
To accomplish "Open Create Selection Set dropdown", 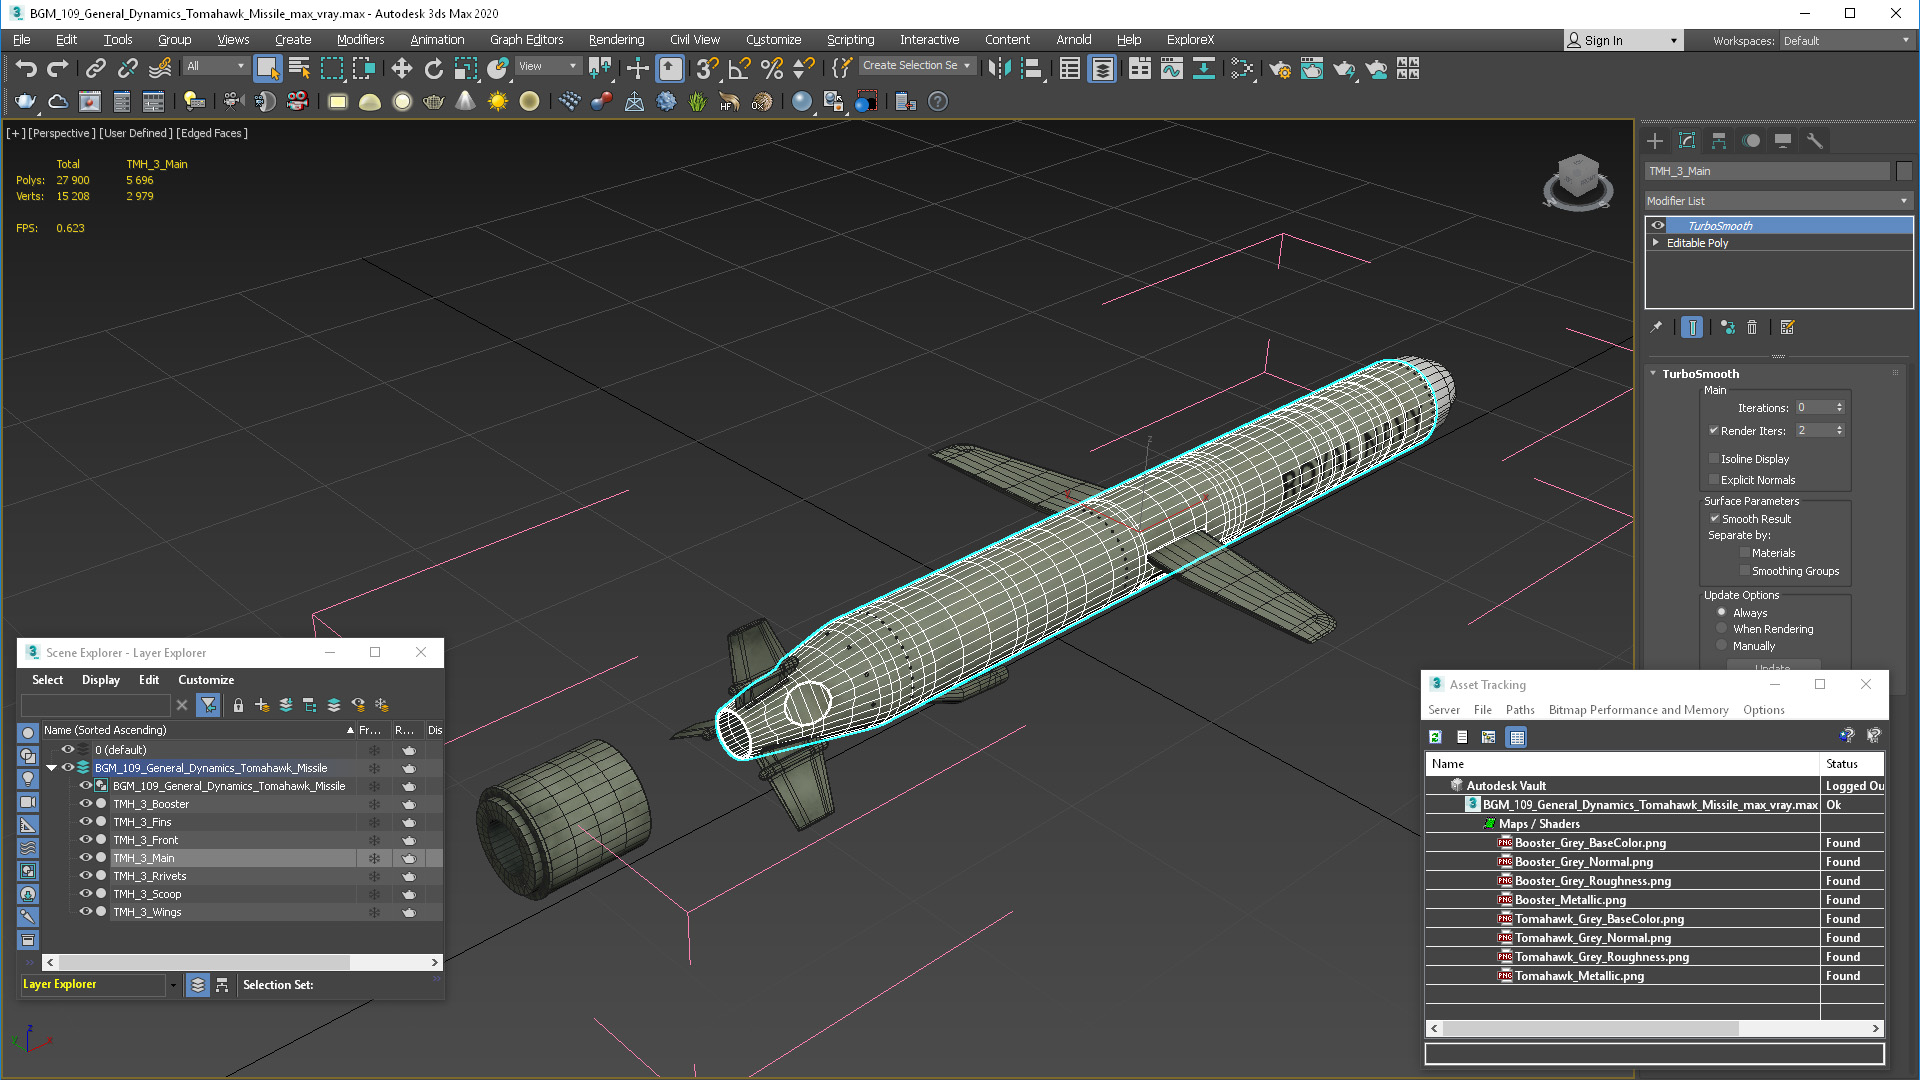I will [917, 66].
